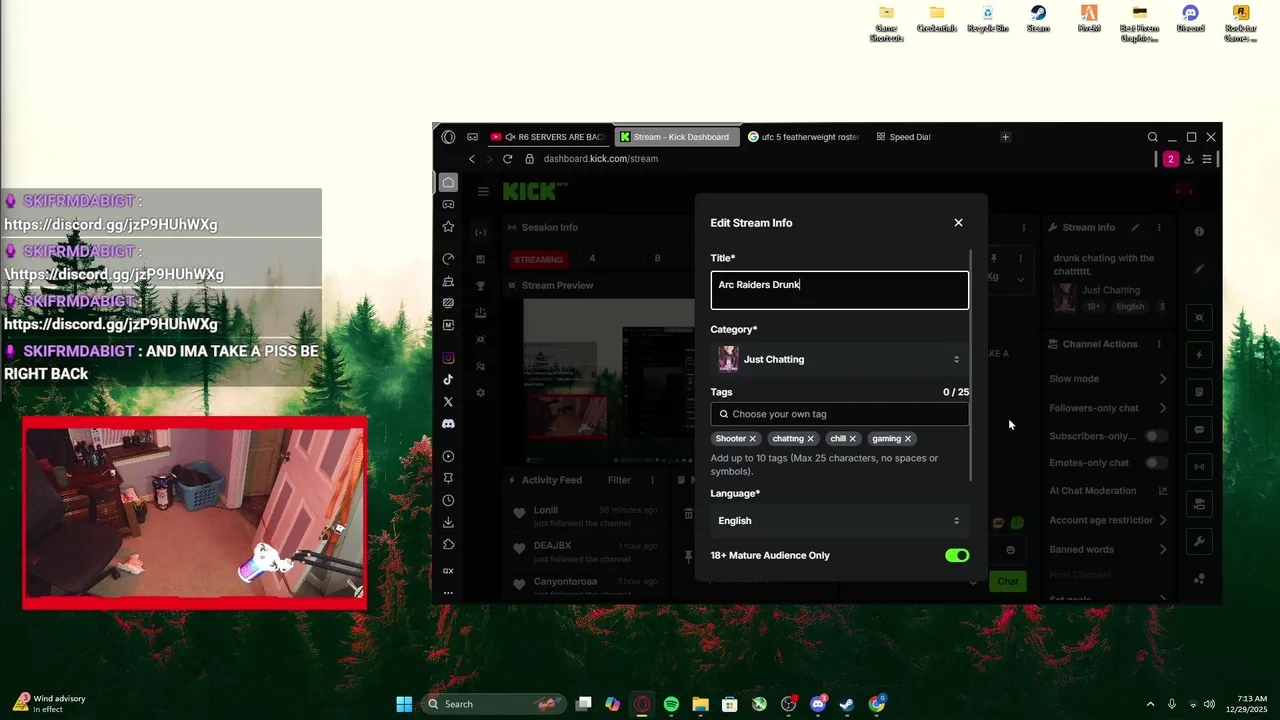Open Discord in the Opera GX sidebar

point(448,424)
